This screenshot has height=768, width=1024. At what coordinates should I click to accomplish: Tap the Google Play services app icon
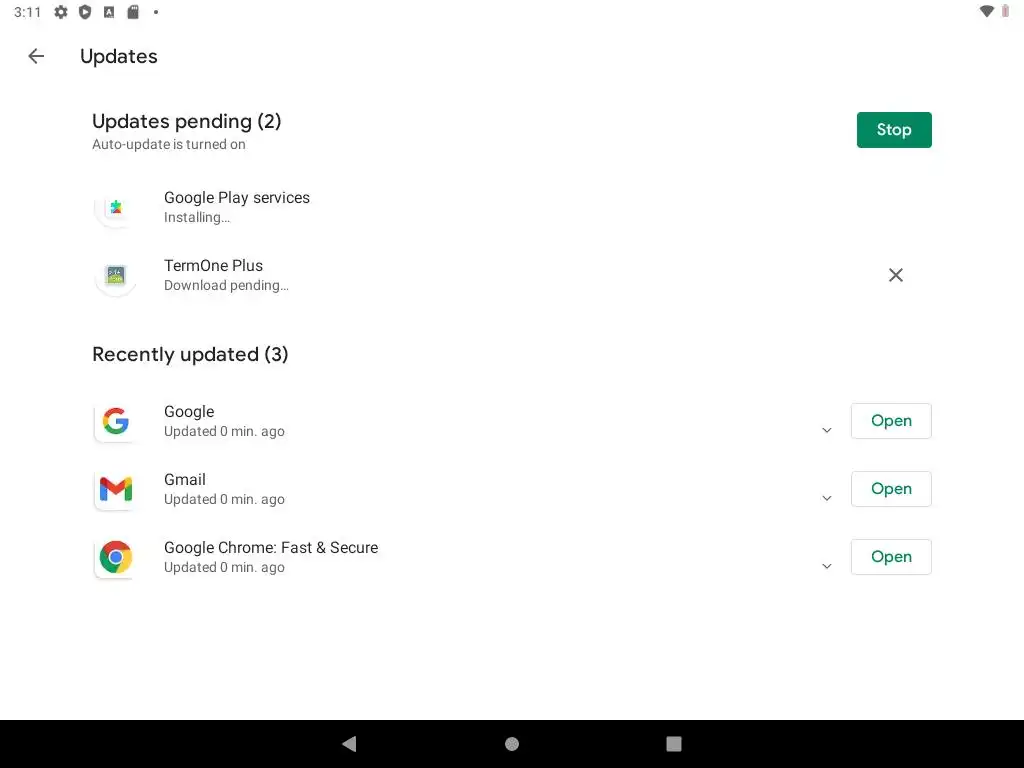click(x=116, y=208)
